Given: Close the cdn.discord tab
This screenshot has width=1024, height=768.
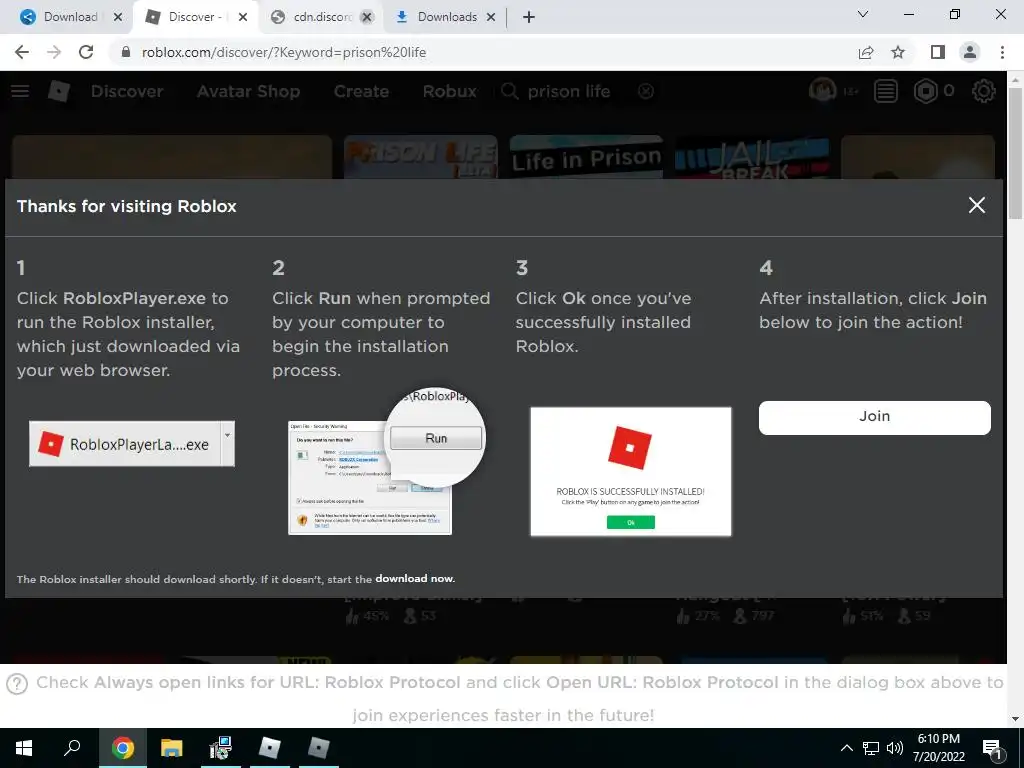Looking at the screenshot, I should tap(367, 17).
